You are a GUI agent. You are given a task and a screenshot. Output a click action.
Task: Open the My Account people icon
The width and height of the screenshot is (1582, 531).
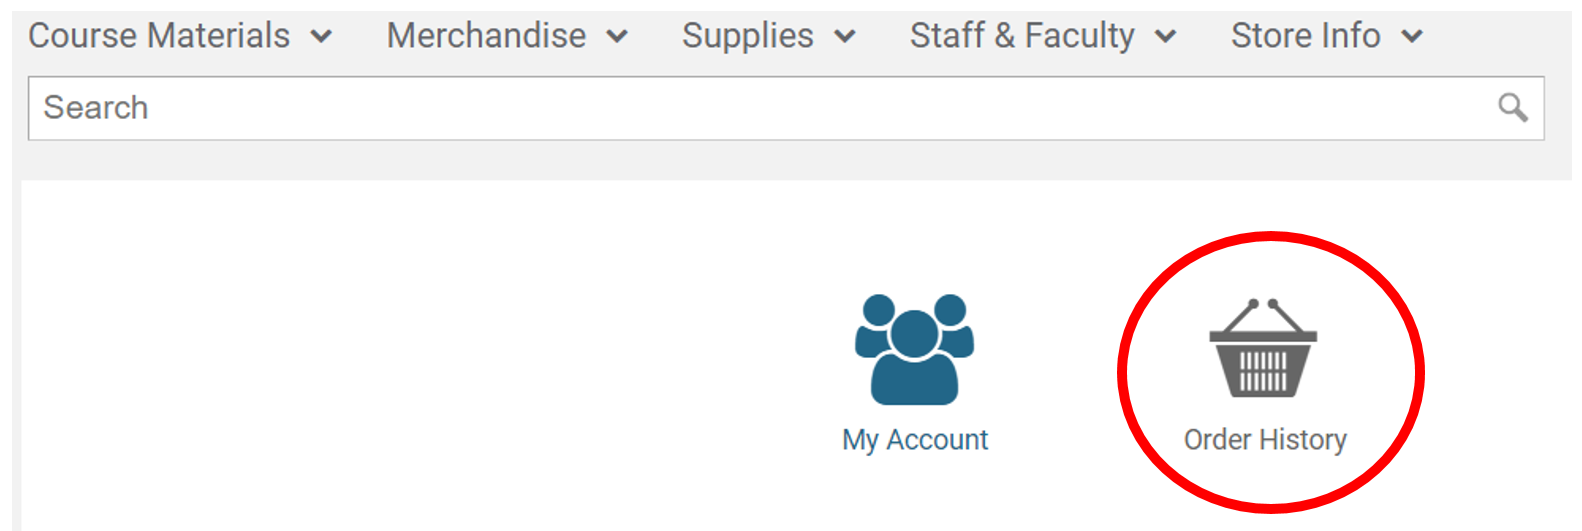pos(914,349)
